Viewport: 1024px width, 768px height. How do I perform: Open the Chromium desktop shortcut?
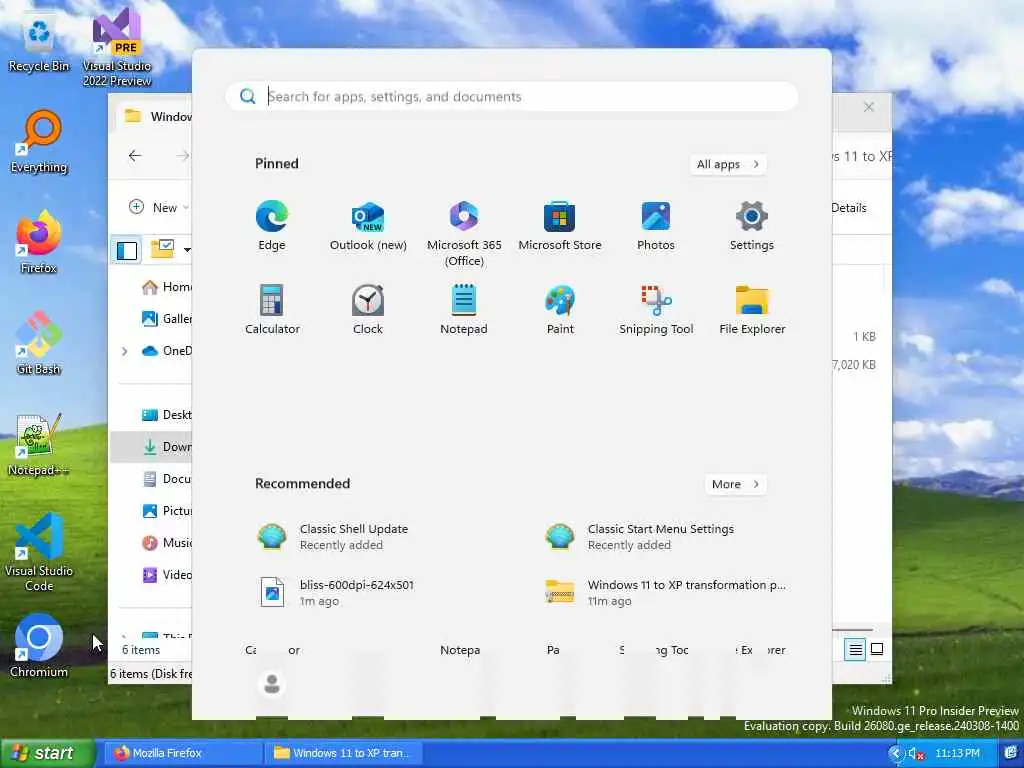(x=39, y=646)
